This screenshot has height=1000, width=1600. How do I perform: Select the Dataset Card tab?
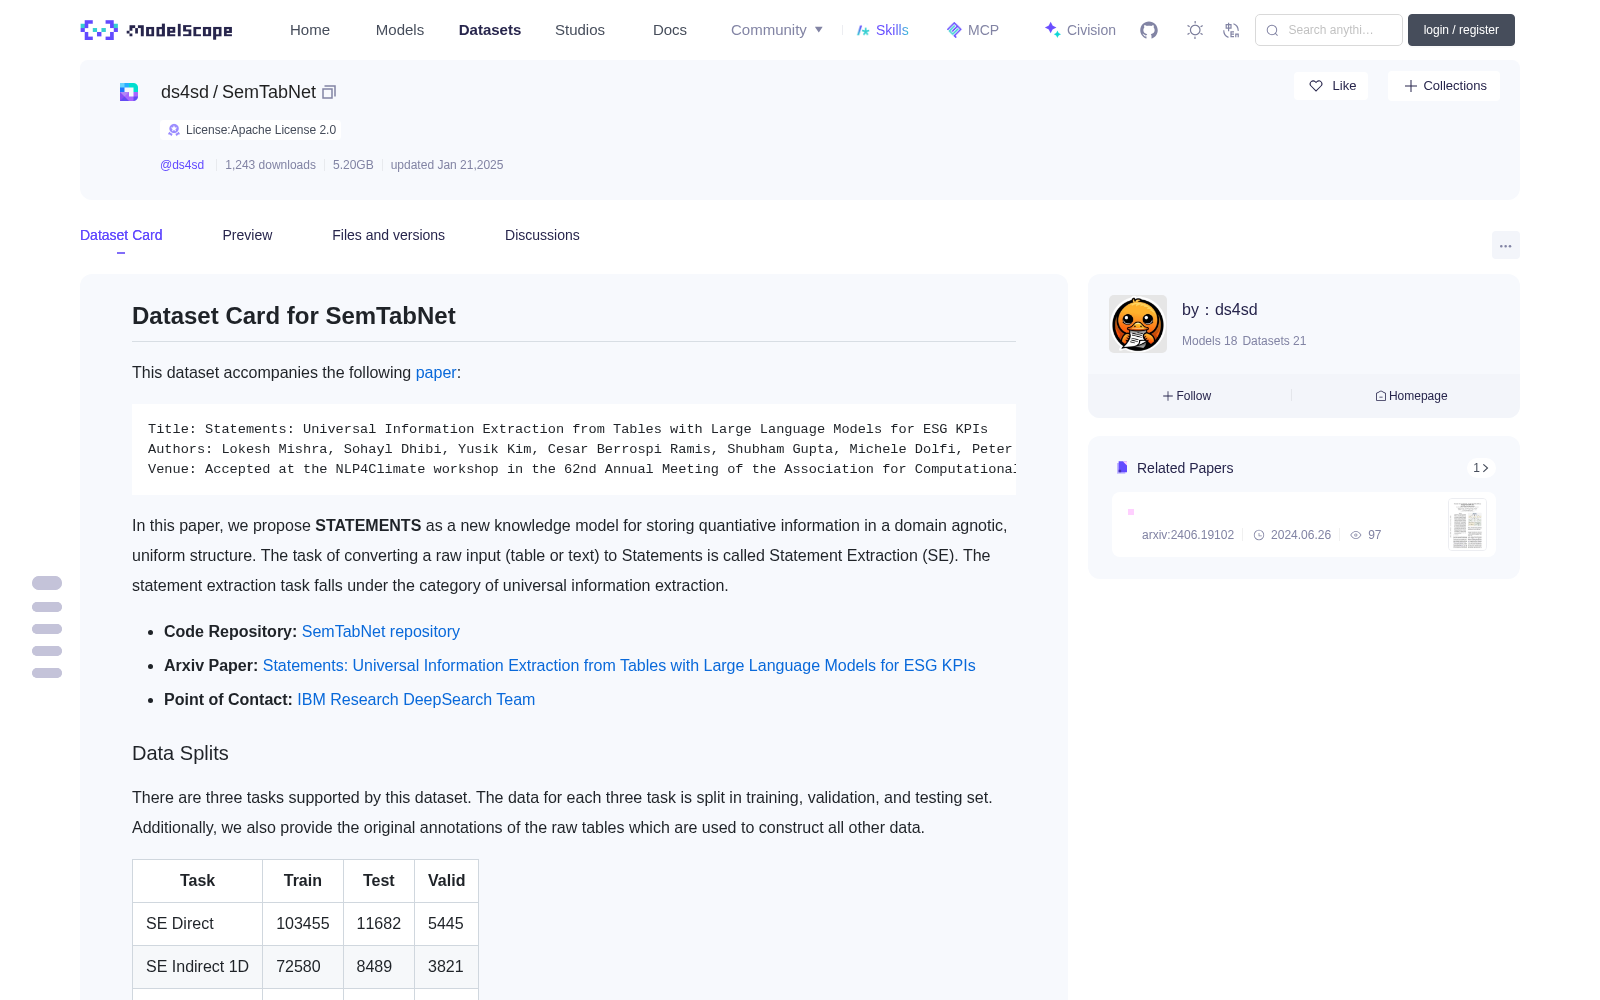click(x=121, y=235)
